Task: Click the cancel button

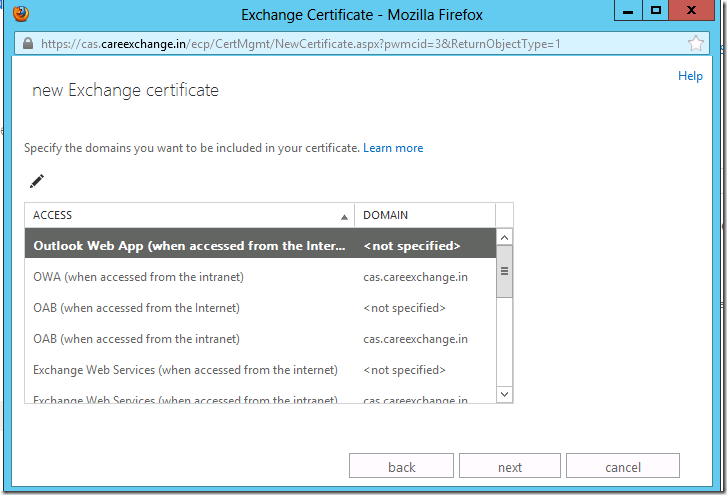Action: [x=623, y=465]
